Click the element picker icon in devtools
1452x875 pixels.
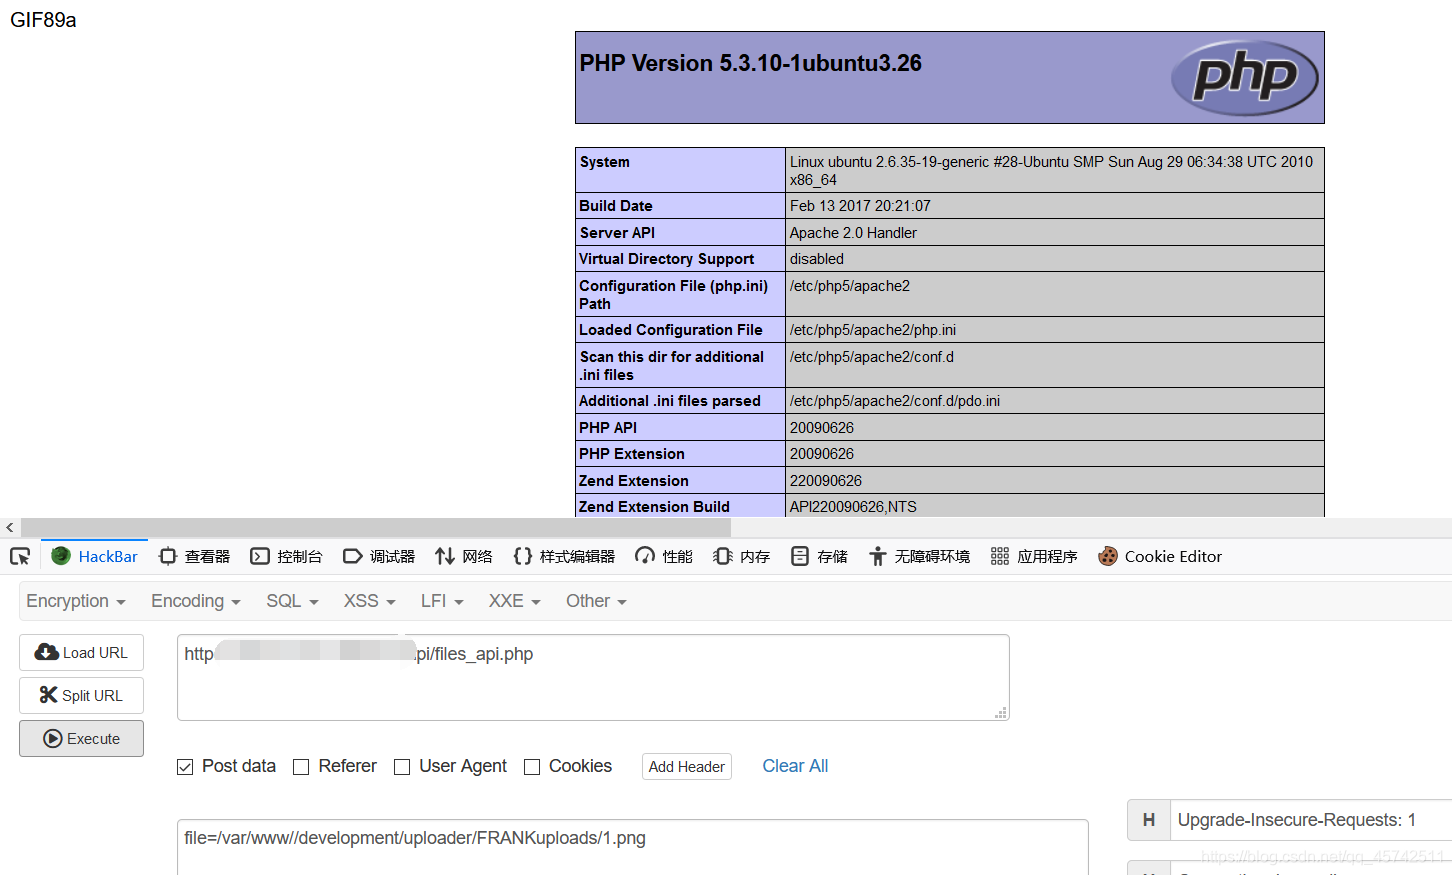[20, 557]
